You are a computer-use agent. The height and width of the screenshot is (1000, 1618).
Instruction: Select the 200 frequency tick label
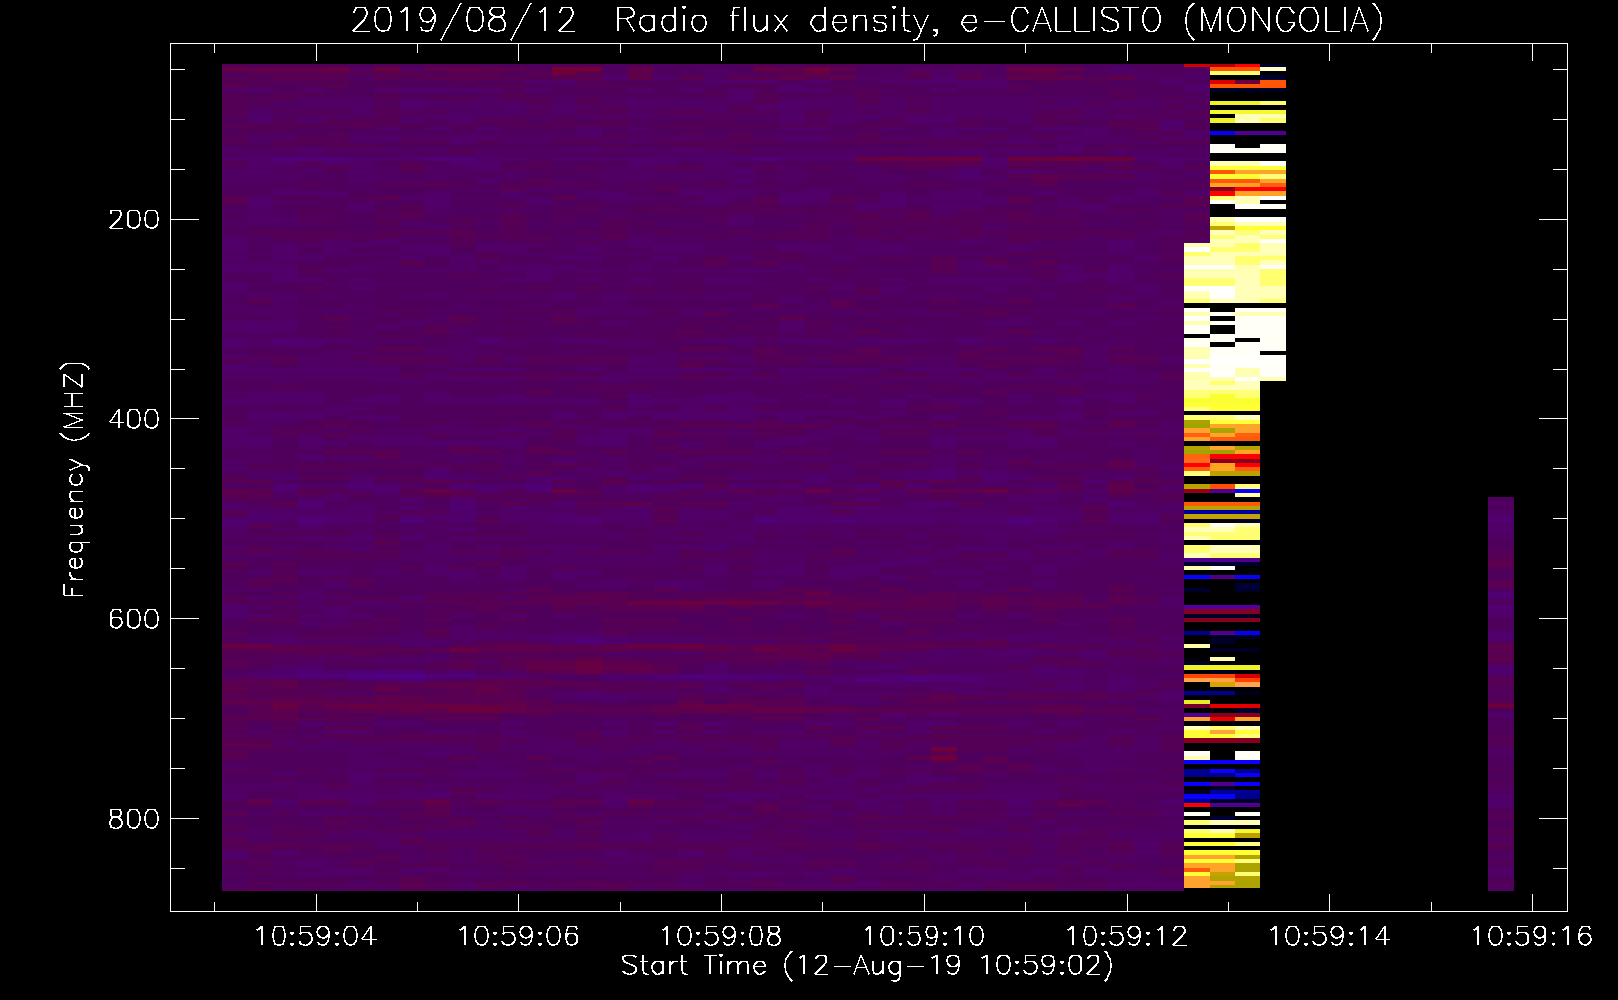[x=134, y=220]
